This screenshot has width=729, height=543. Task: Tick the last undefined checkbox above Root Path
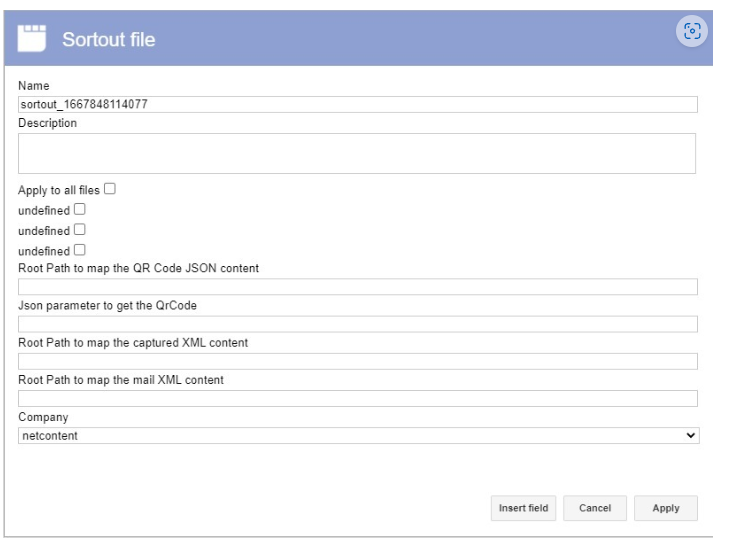[80, 250]
